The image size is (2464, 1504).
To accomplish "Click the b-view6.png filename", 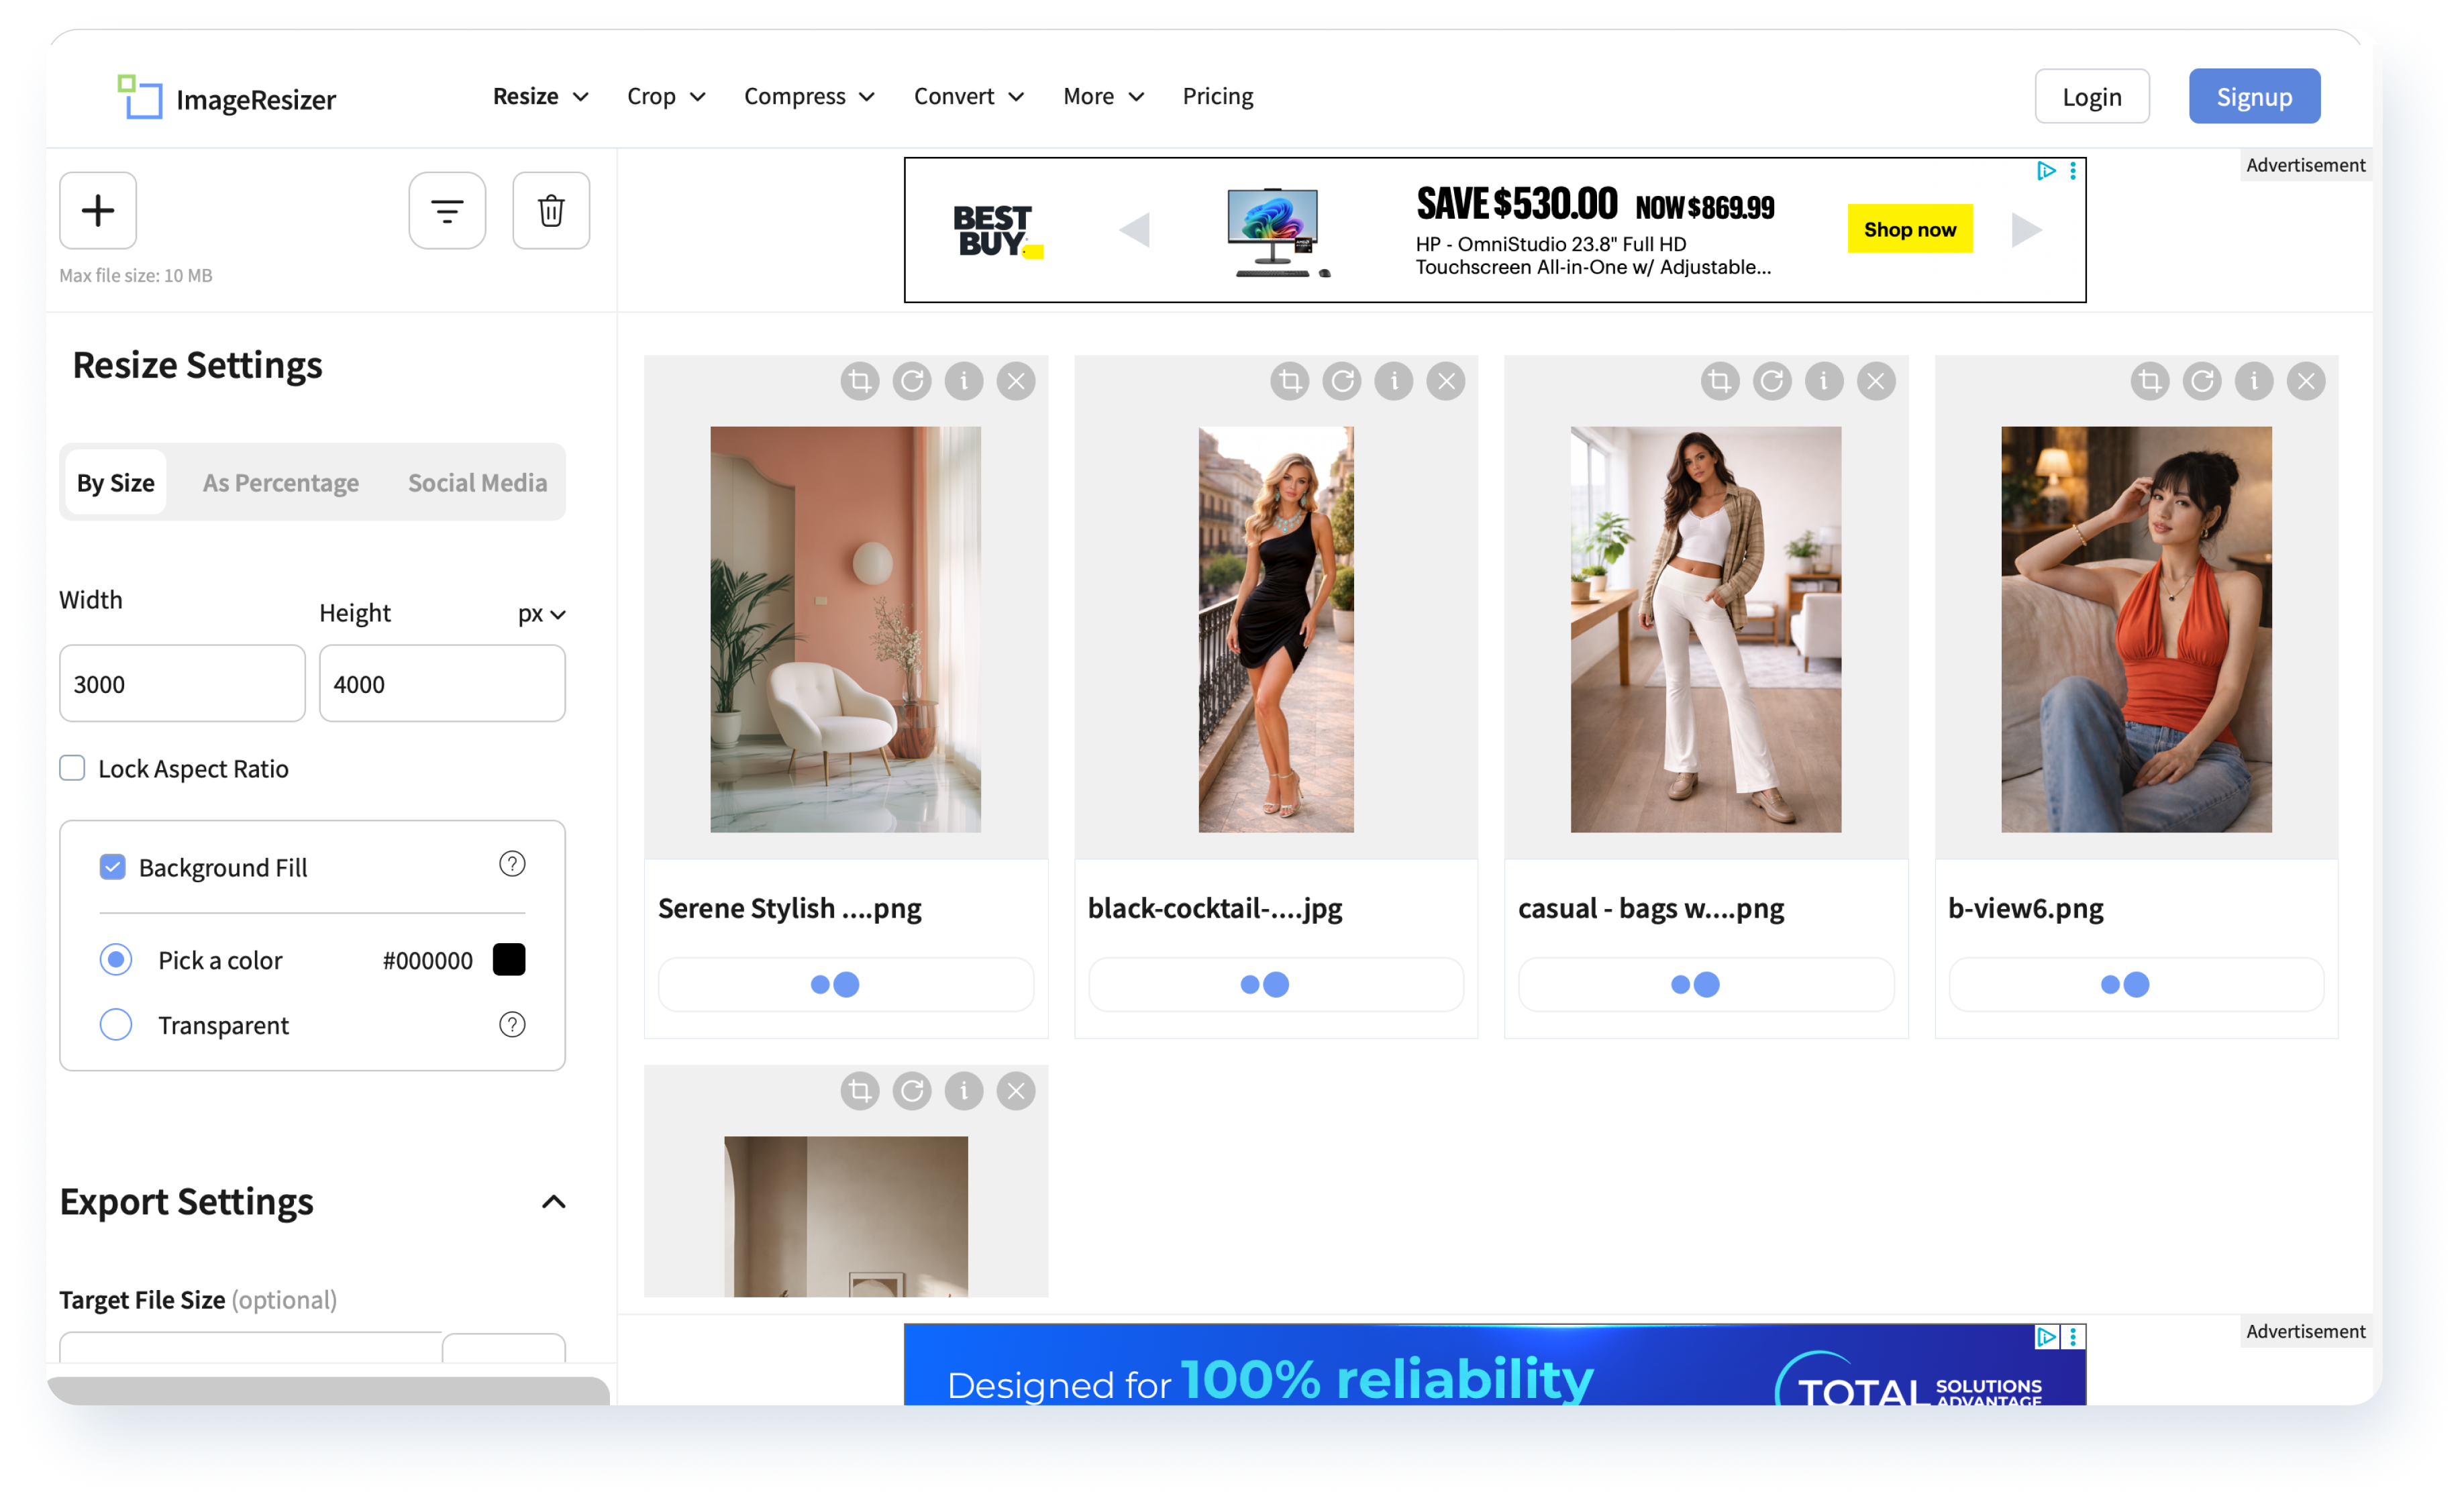I will (2026, 908).
